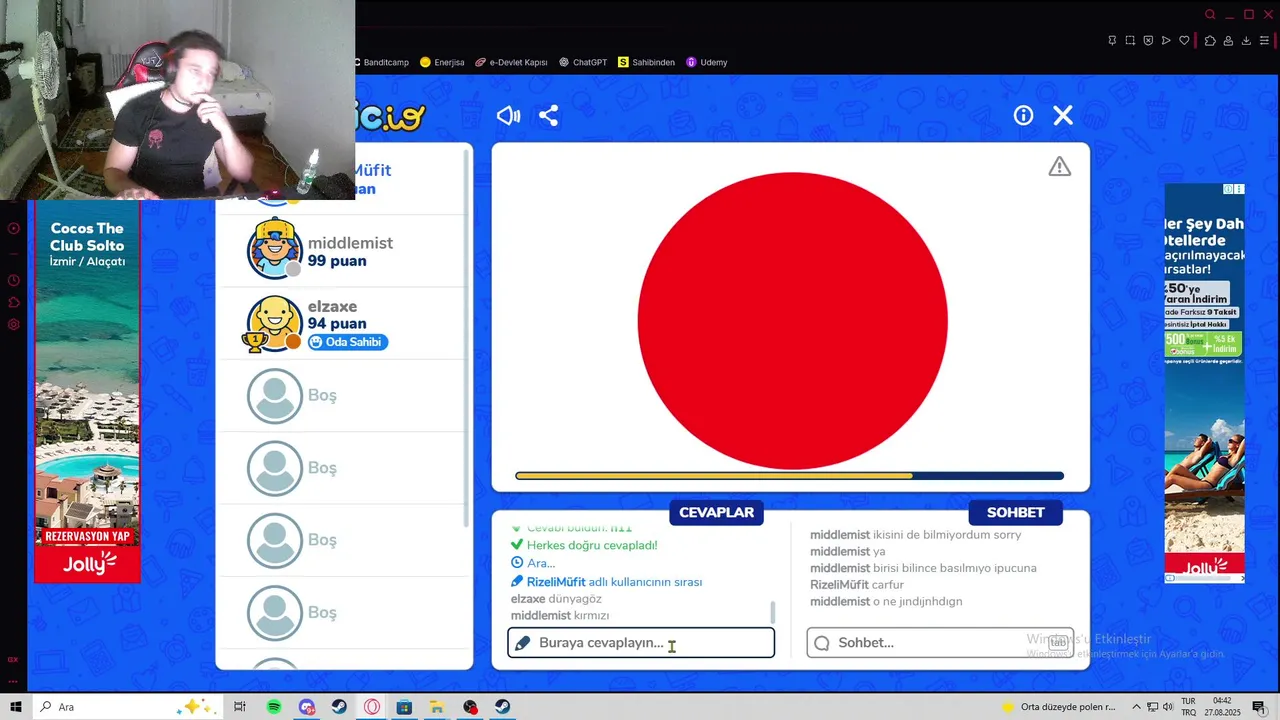Open the Enerjisa bookmark
This screenshot has height=720, width=1280.
click(x=442, y=62)
